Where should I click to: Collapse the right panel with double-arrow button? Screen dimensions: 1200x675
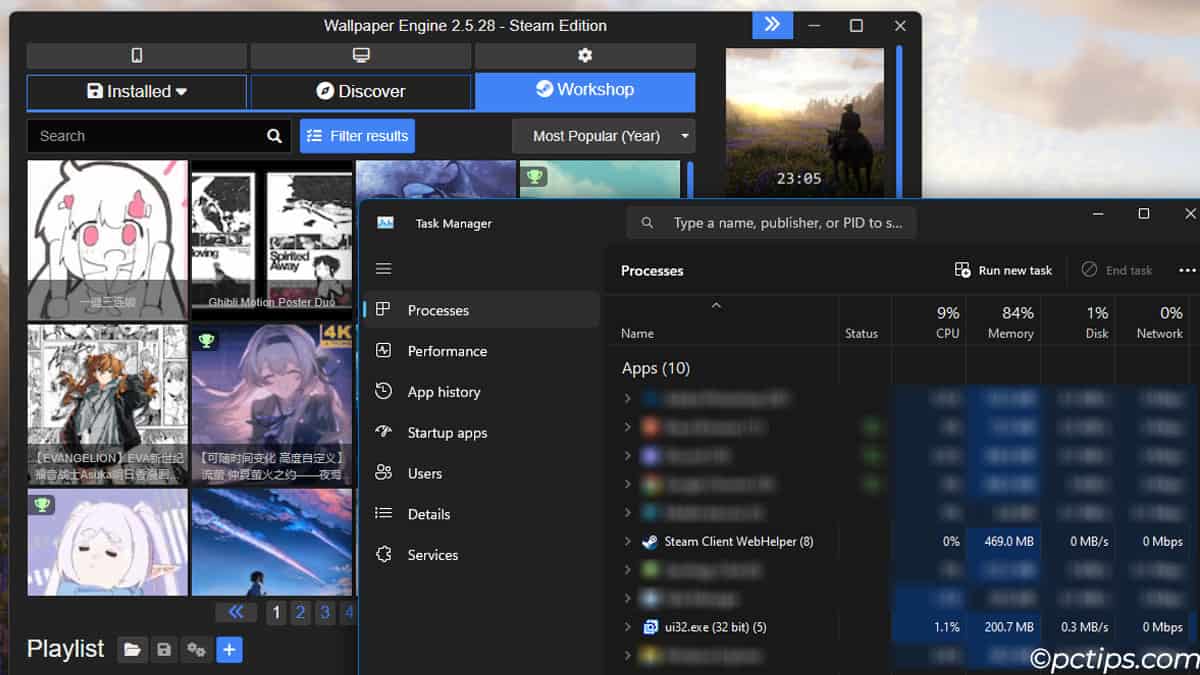[x=772, y=25]
